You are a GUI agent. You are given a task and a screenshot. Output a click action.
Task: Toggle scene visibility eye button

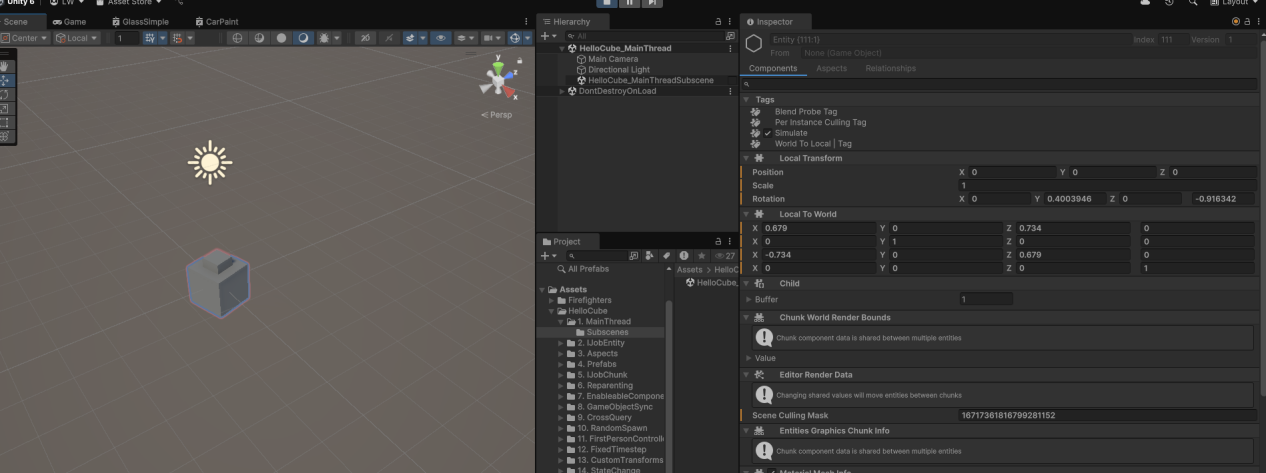[x=441, y=38]
